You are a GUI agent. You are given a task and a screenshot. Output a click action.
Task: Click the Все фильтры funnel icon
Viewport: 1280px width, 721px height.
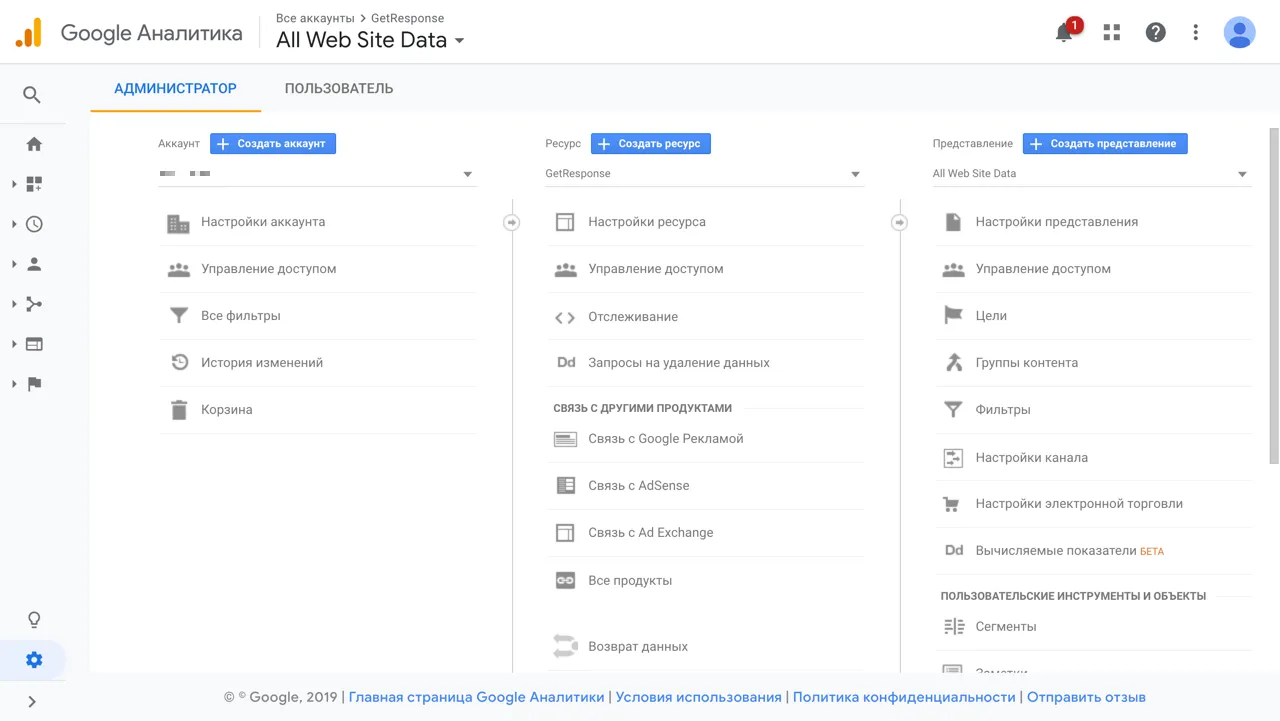(x=179, y=316)
